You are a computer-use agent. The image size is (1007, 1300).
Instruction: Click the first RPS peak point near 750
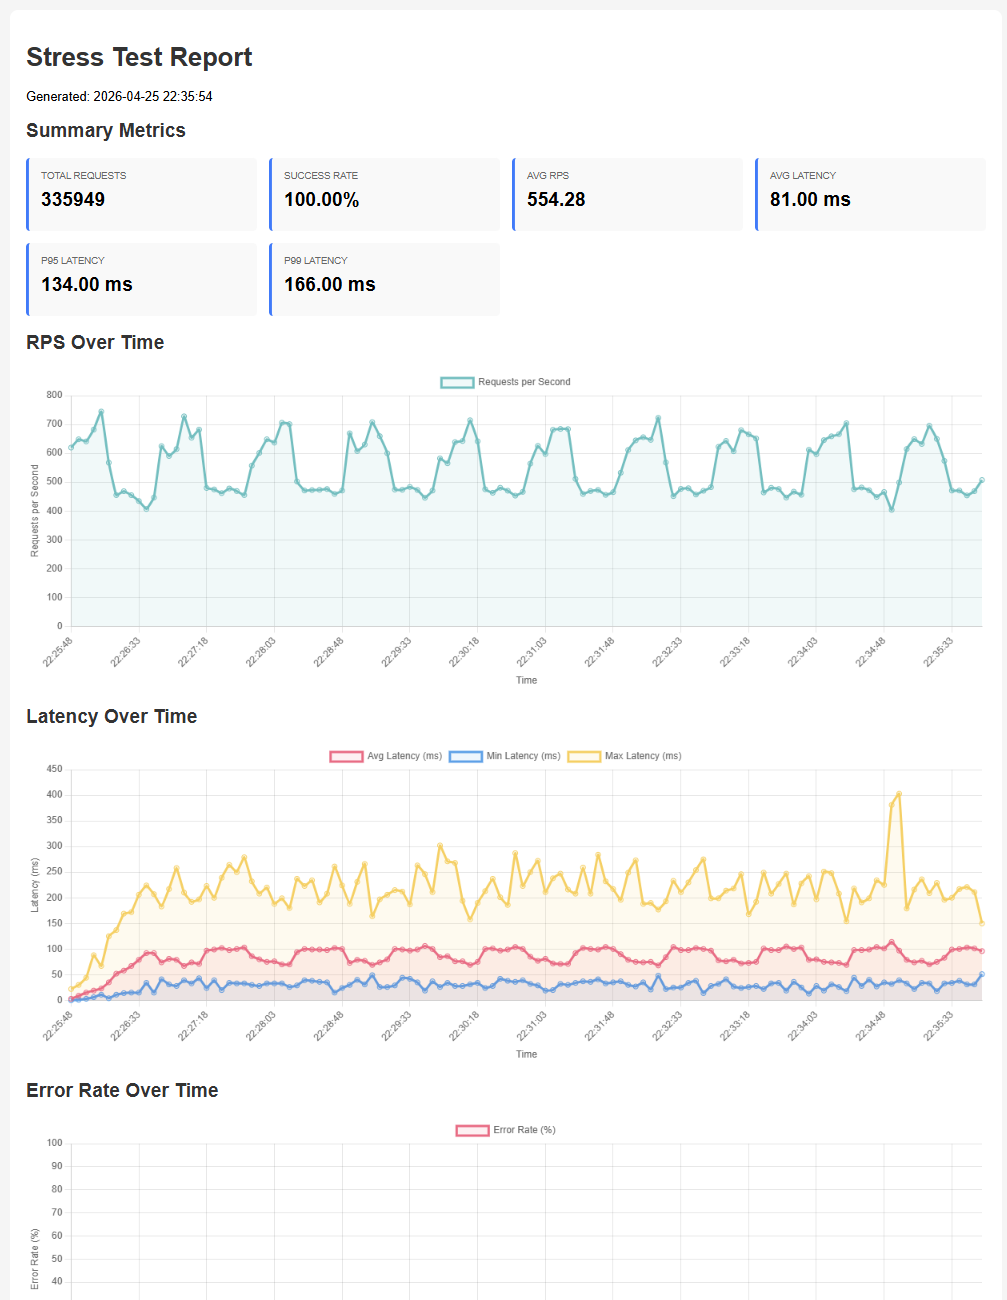point(101,411)
